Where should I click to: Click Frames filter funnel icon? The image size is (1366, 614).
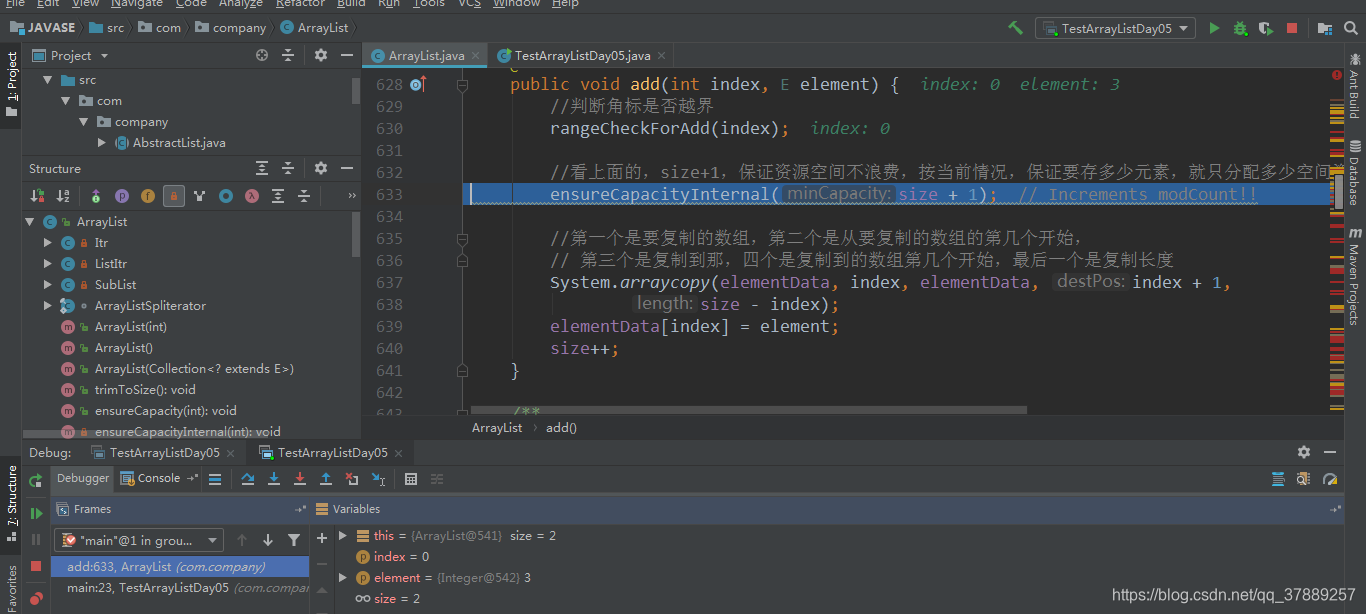click(x=294, y=540)
